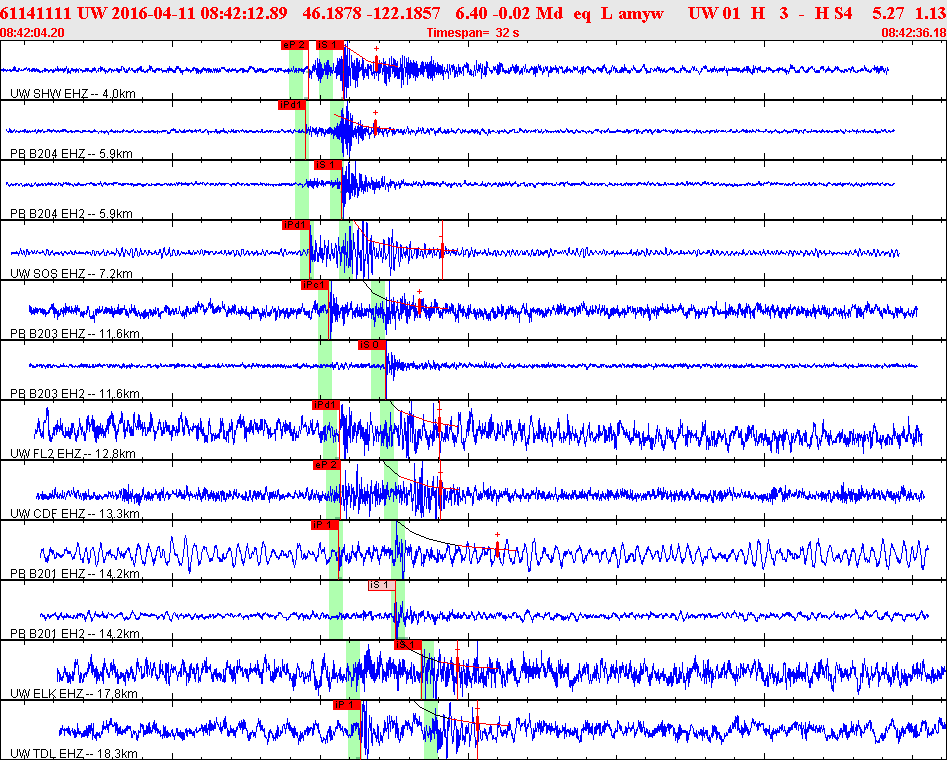The width and height of the screenshot is (947, 760).
Task: Select the S pick flag on SHW trace
Action: tap(329, 45)
